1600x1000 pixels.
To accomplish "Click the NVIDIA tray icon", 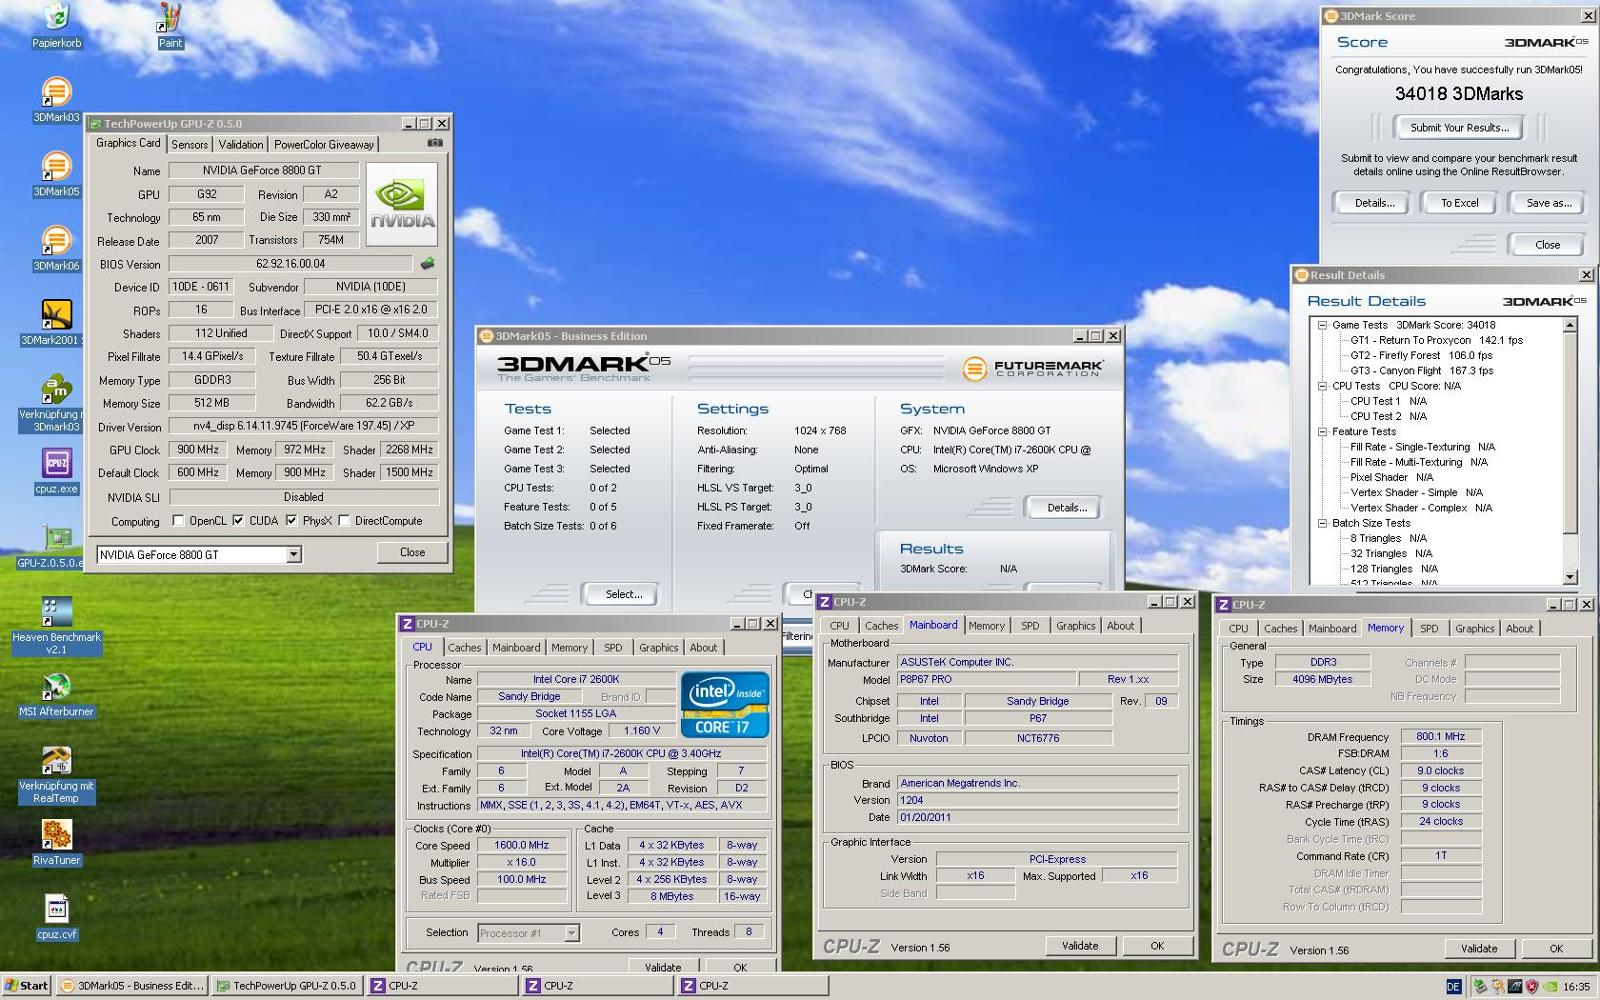I will point(1549,987).
